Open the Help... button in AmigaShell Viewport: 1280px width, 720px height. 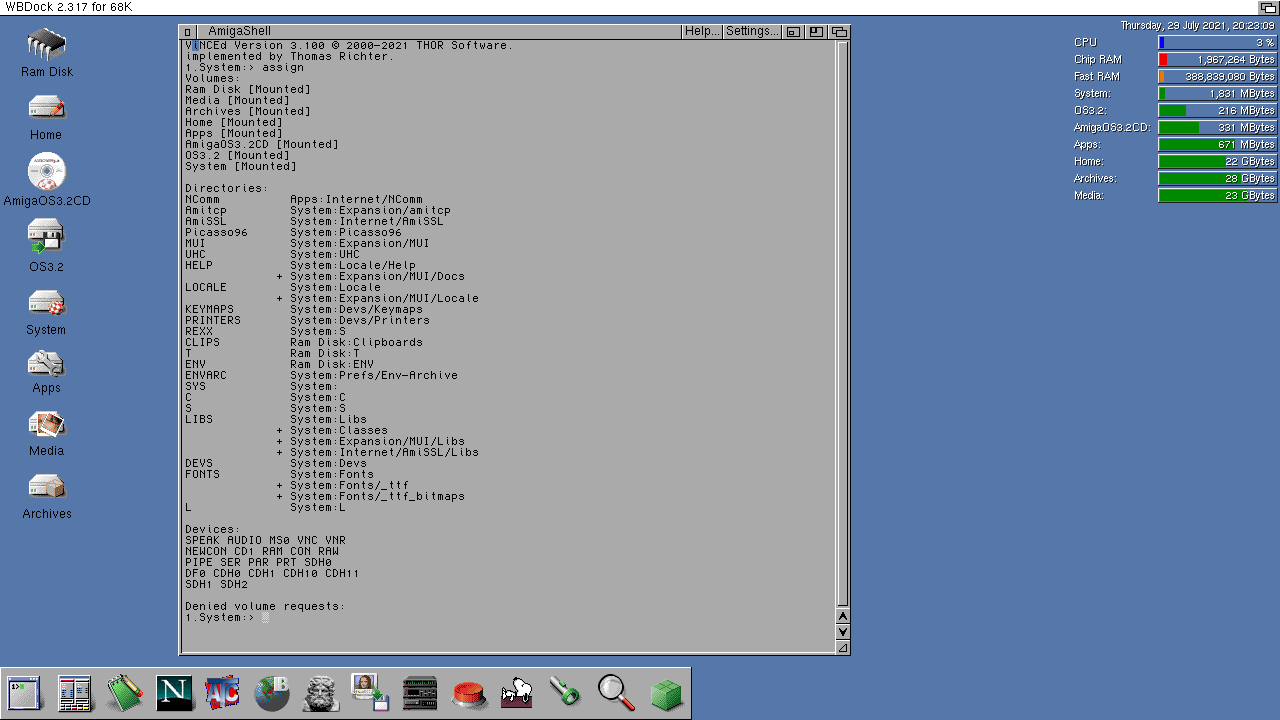click(x=702, y=32)
